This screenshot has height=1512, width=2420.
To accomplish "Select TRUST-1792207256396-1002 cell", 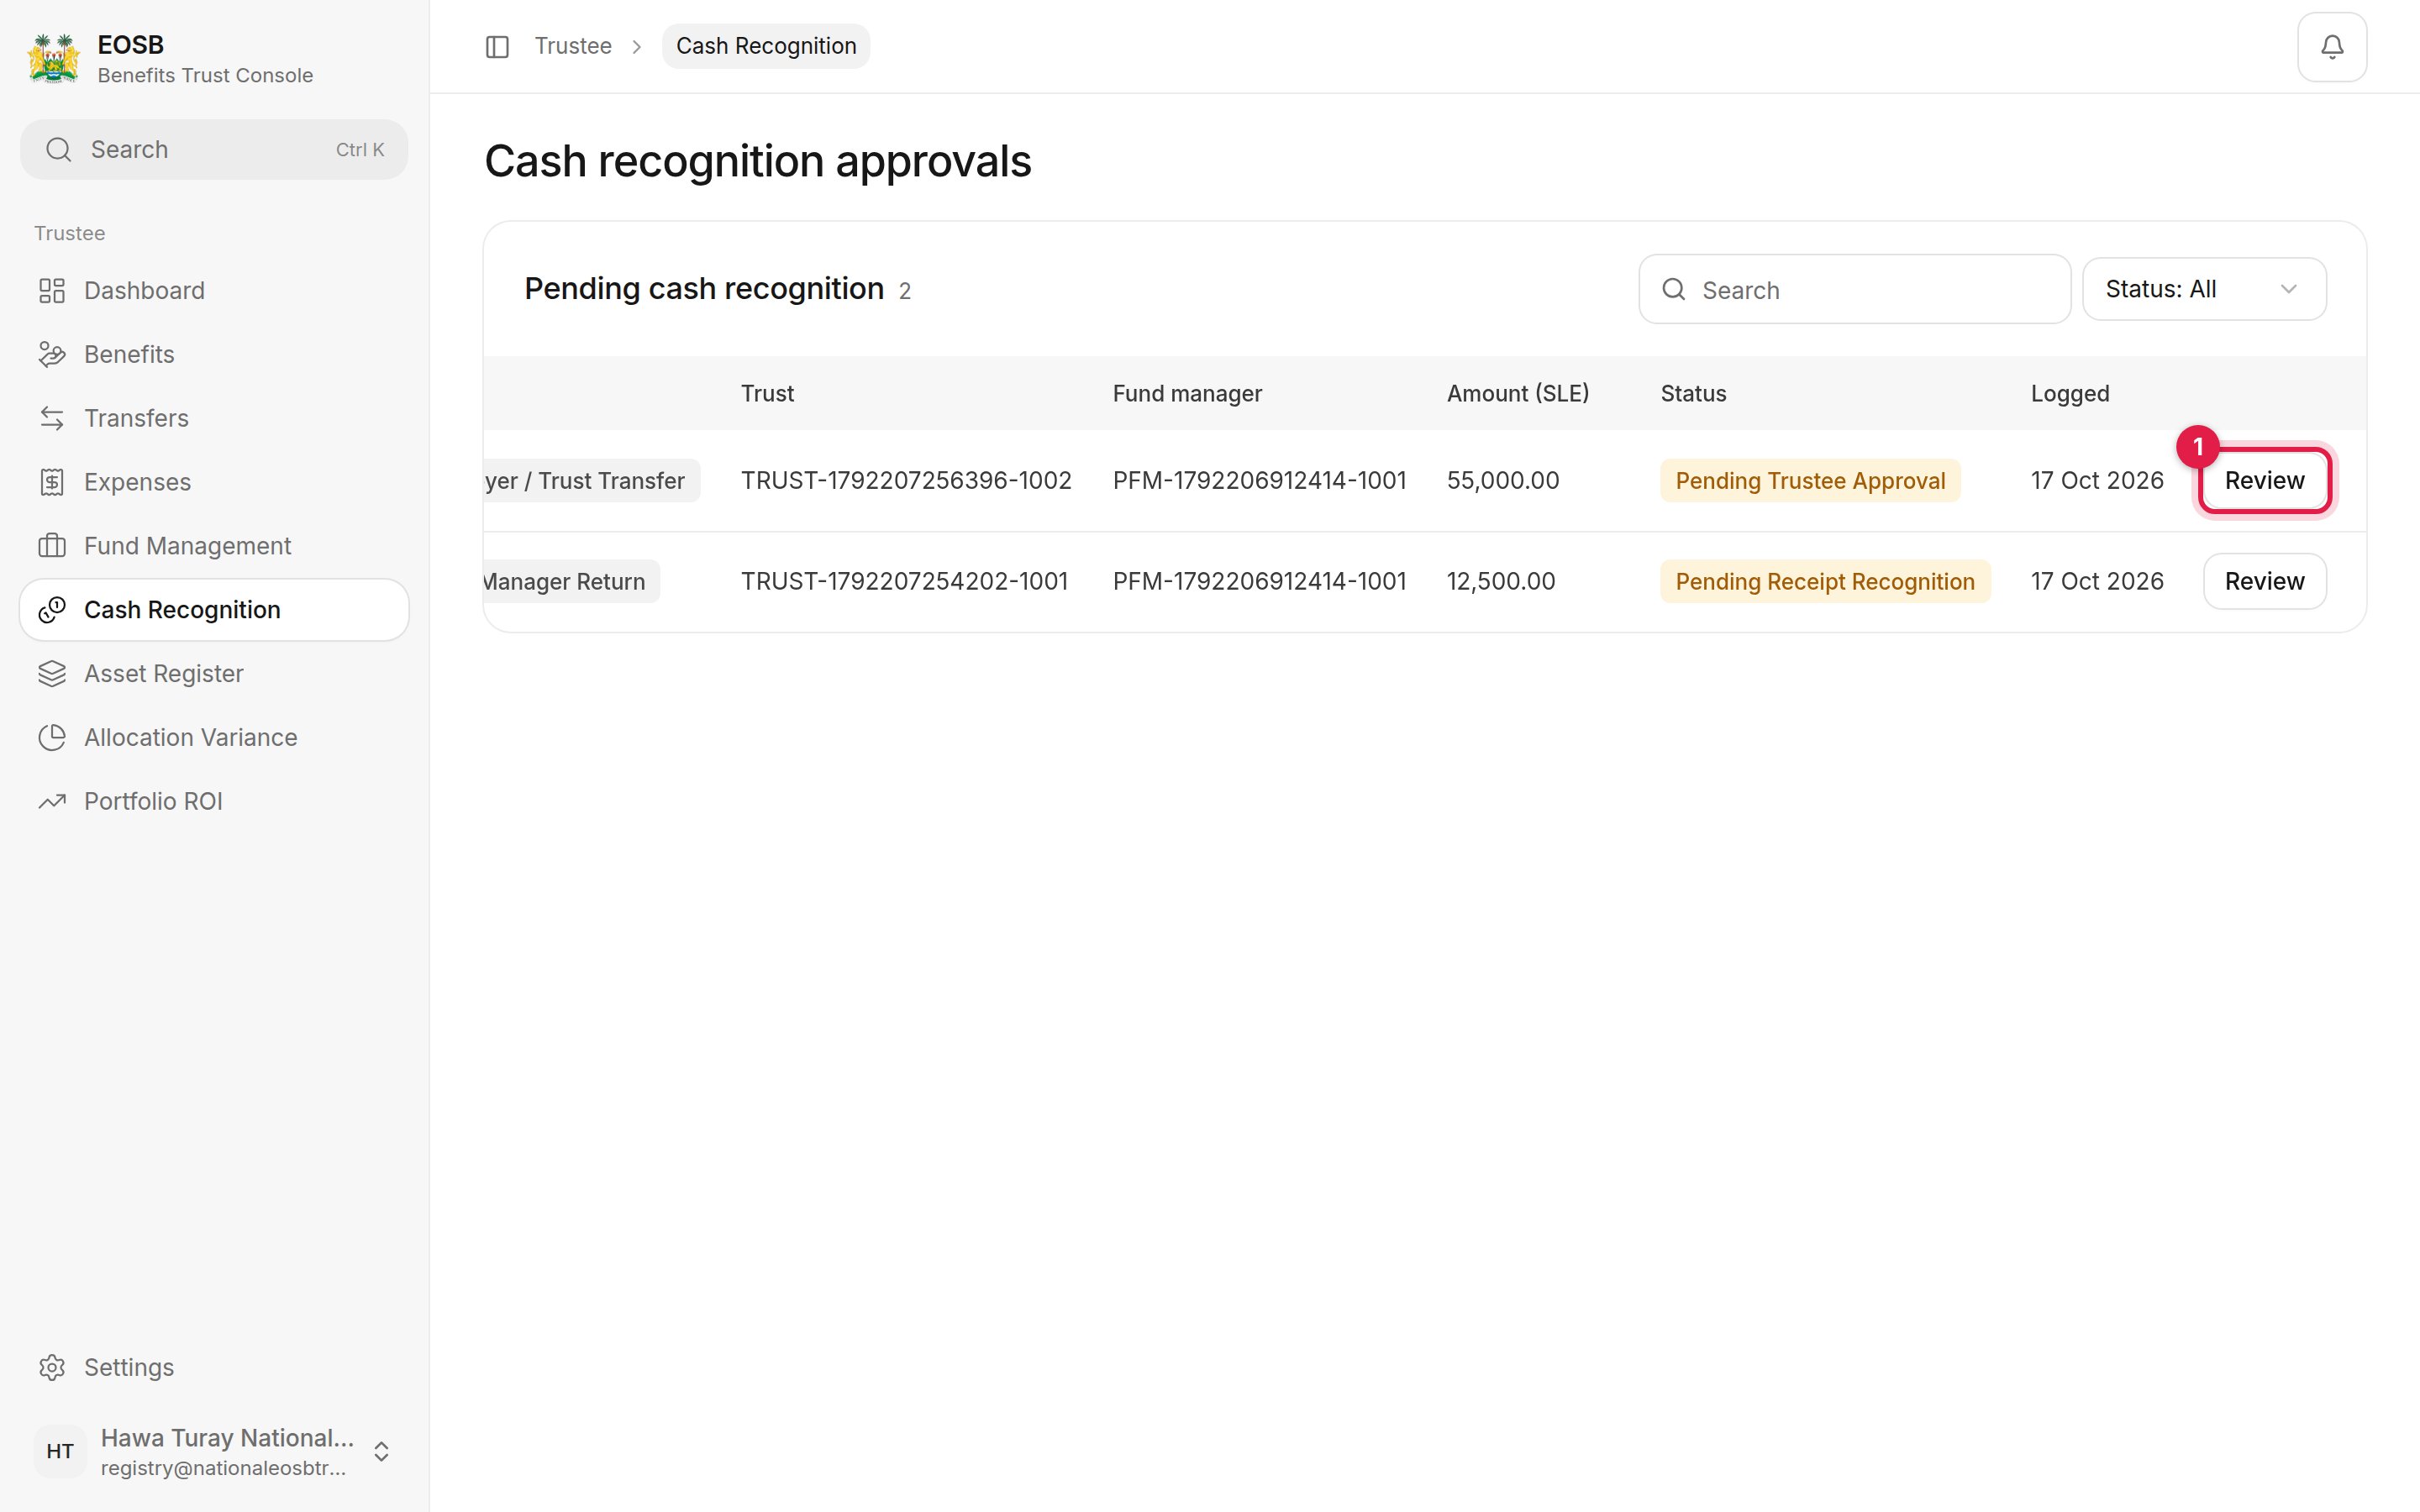I will (906, 481).
